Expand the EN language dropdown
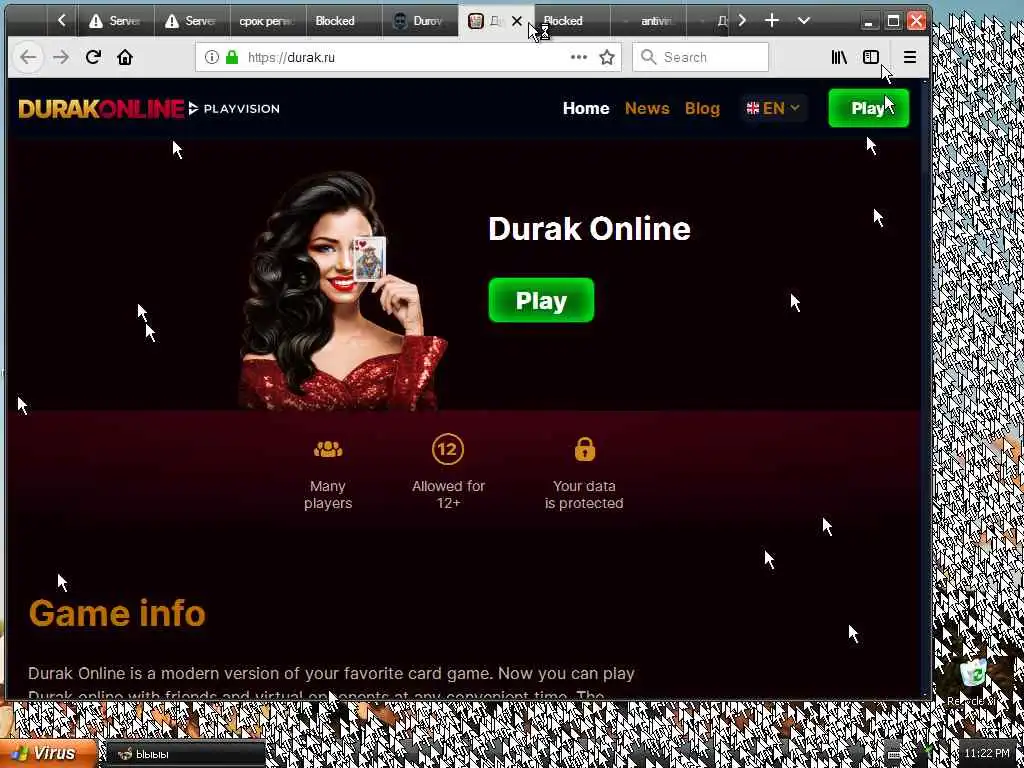 773,108
